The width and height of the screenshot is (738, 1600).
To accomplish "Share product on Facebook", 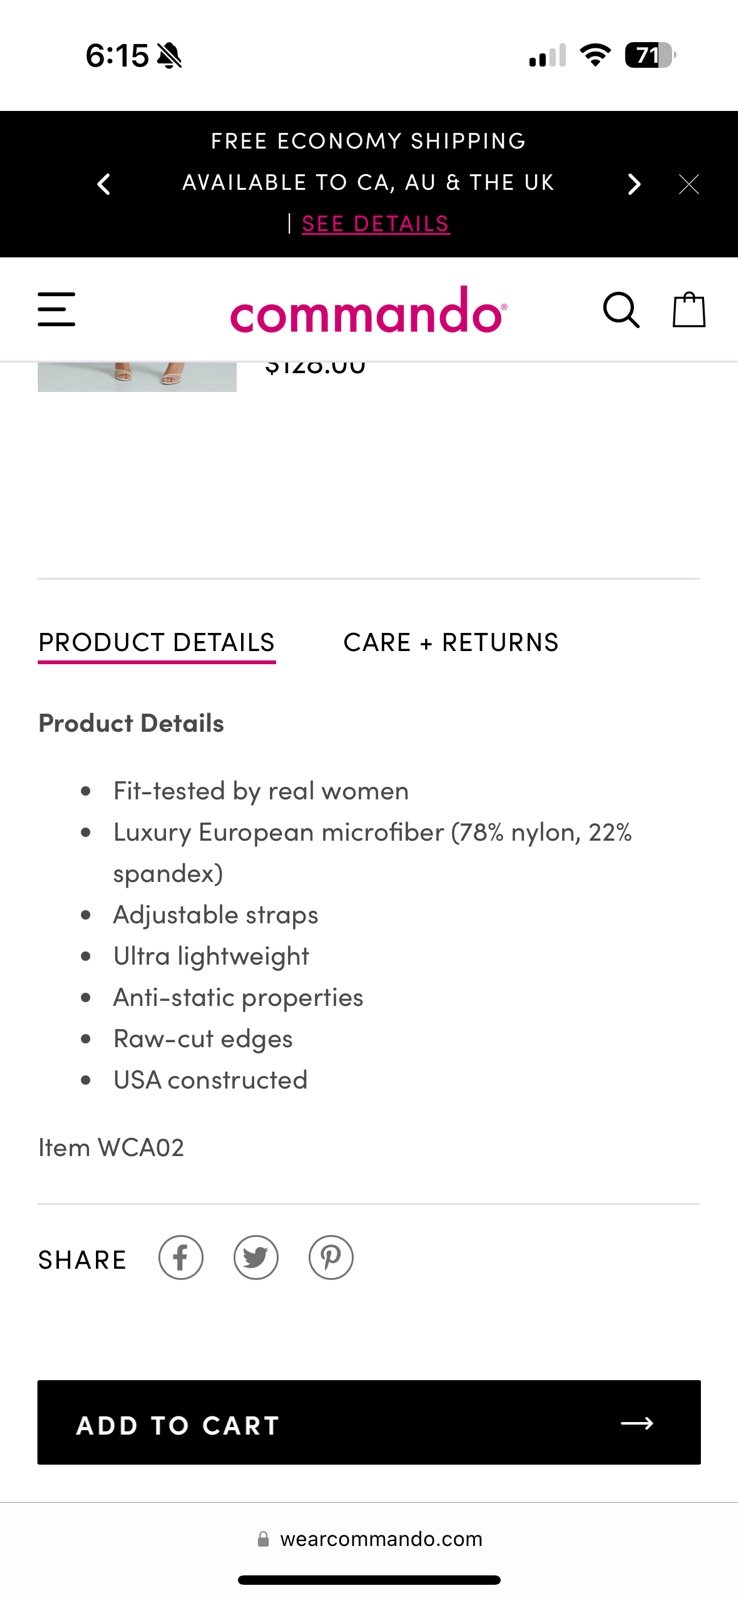I will (x=181, y=1257).
